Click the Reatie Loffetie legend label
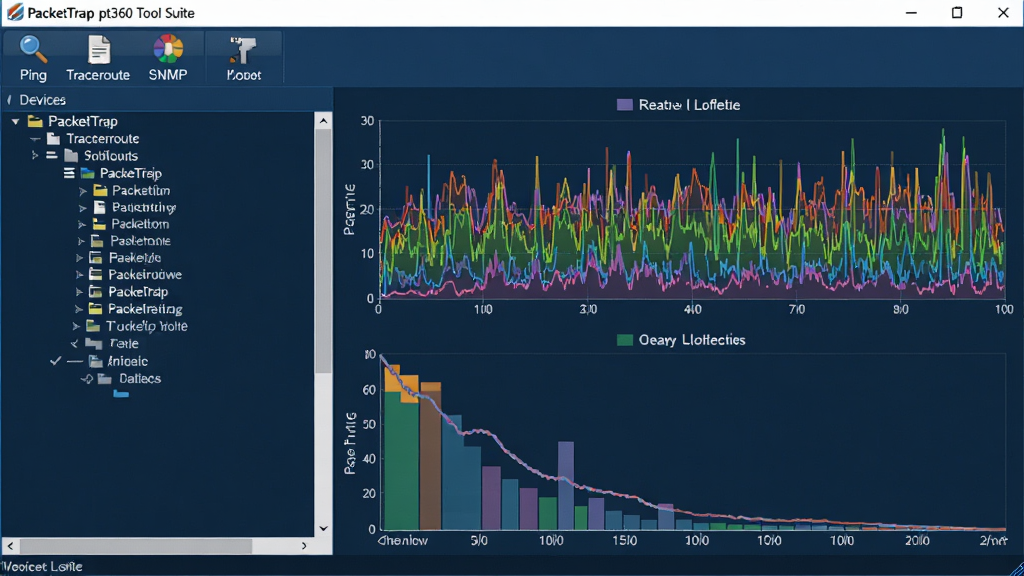1024x576 pixels. click(689, 104)
